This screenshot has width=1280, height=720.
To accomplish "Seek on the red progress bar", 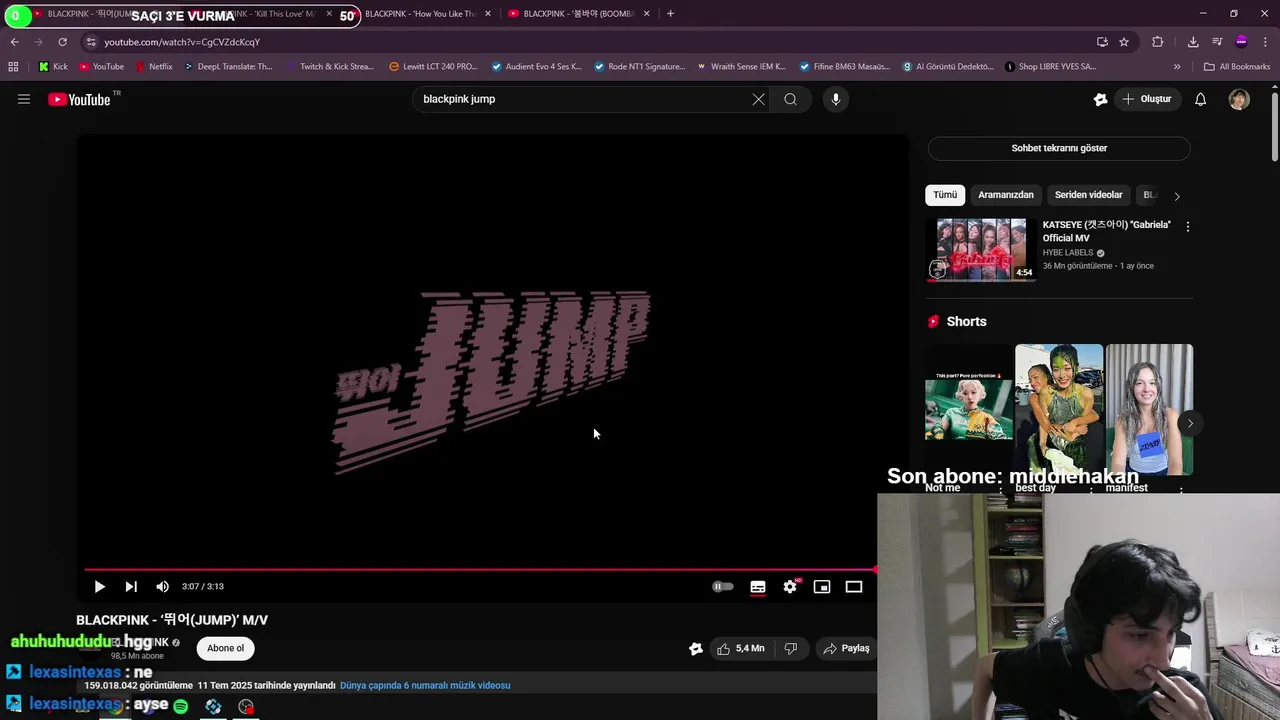I will click(480, 570).
